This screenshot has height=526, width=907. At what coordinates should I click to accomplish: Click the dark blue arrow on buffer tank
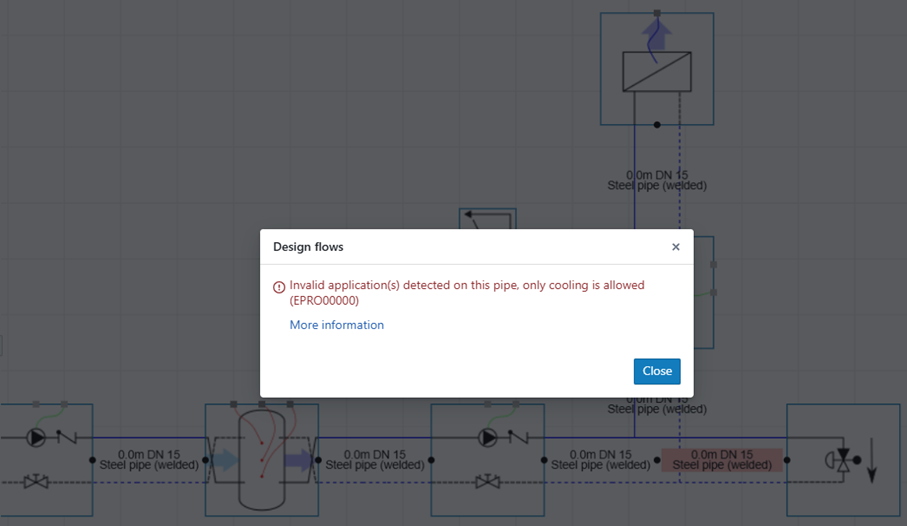click(x=298, y=460)
